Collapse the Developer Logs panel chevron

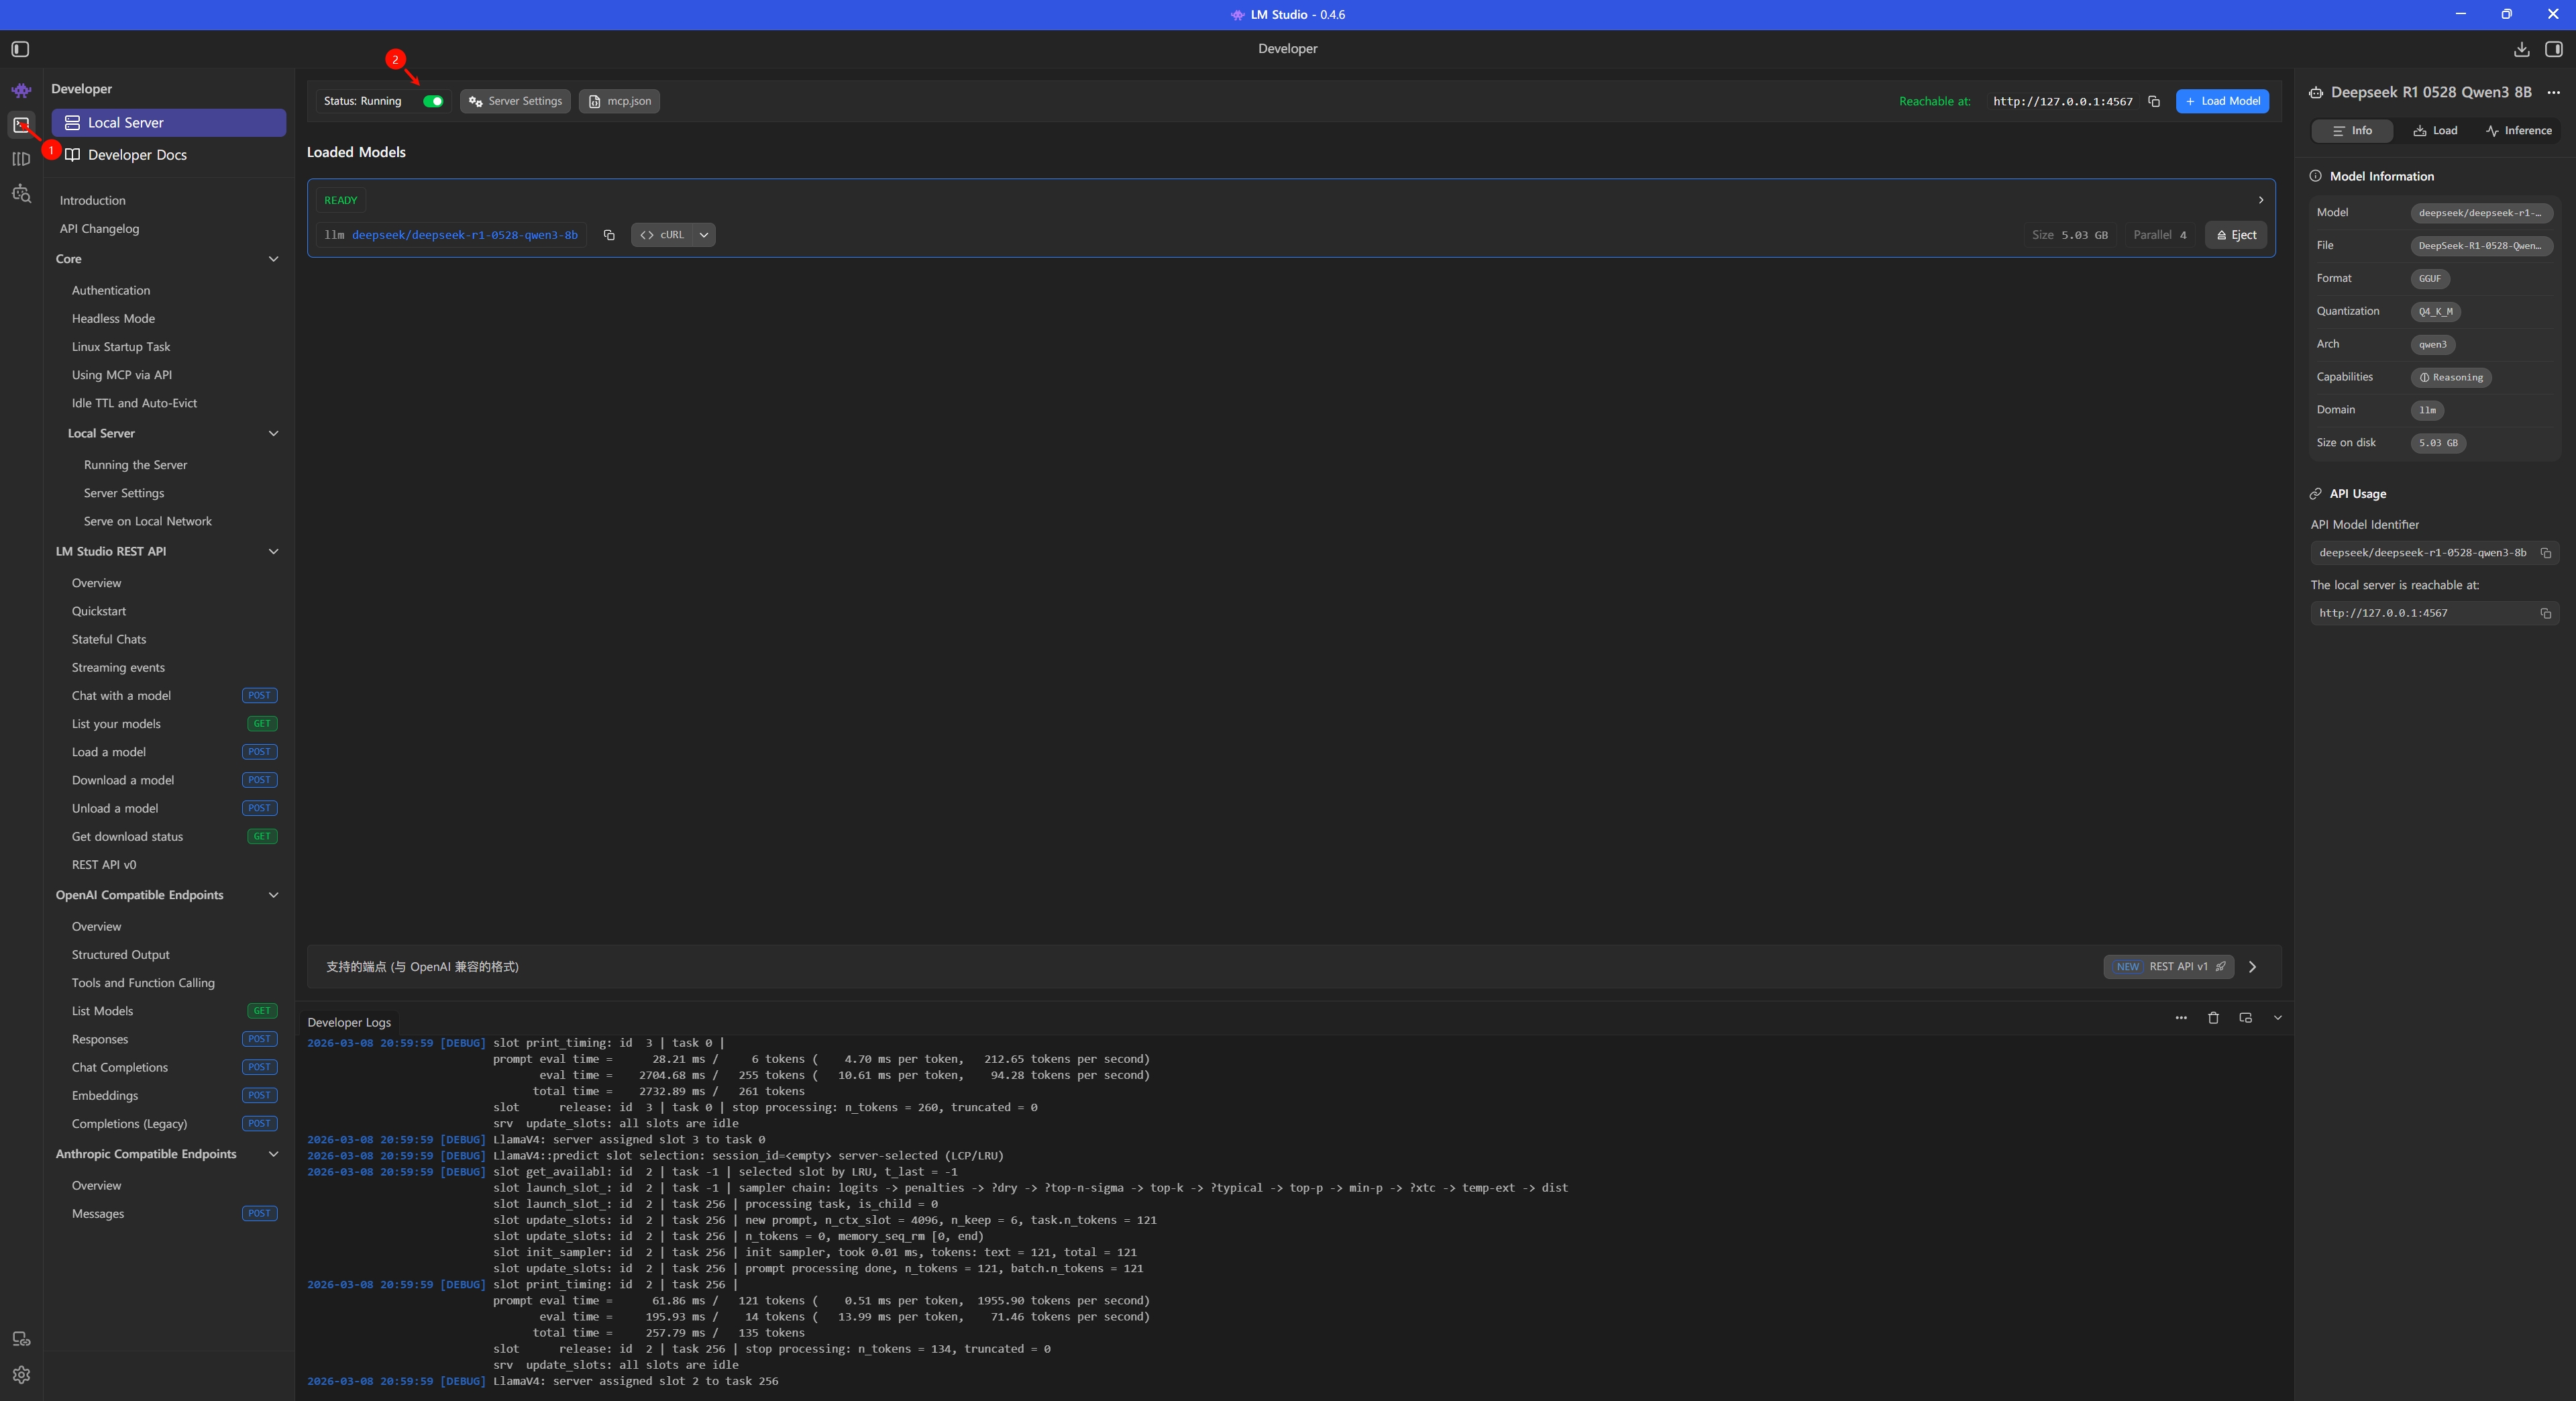pos(2277,1018)
